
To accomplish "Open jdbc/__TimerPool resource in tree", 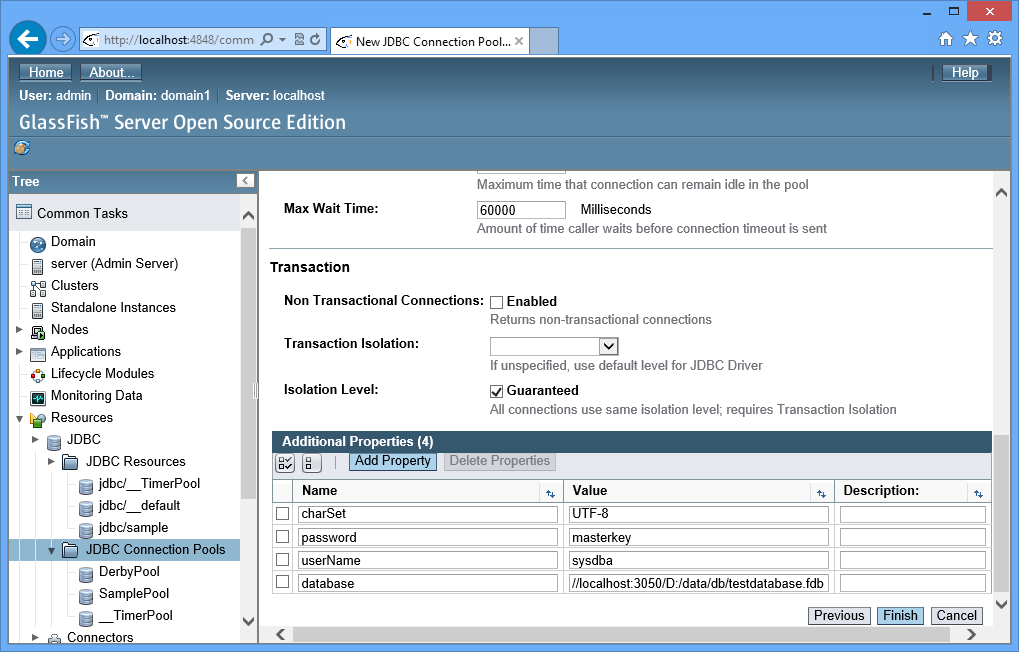I will [x=149, y=484].
